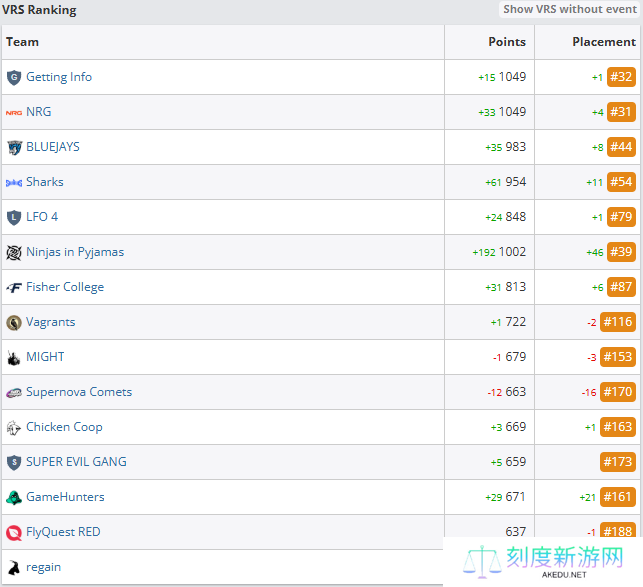Click LFO 4 points value 848
This screenshot has width=643, height=587.
coord(516,217)
